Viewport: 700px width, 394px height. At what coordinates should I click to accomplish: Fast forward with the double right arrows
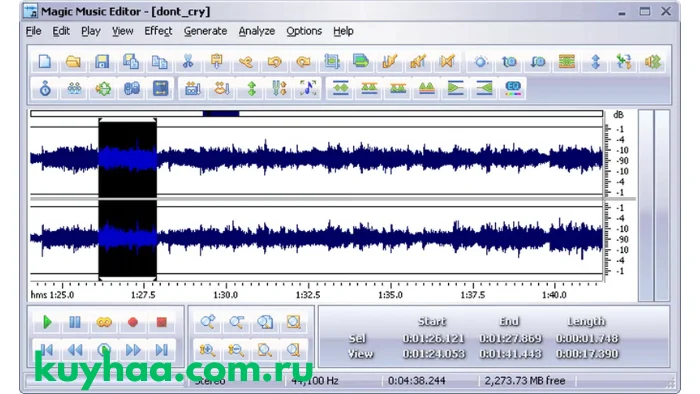pos(133,350)
